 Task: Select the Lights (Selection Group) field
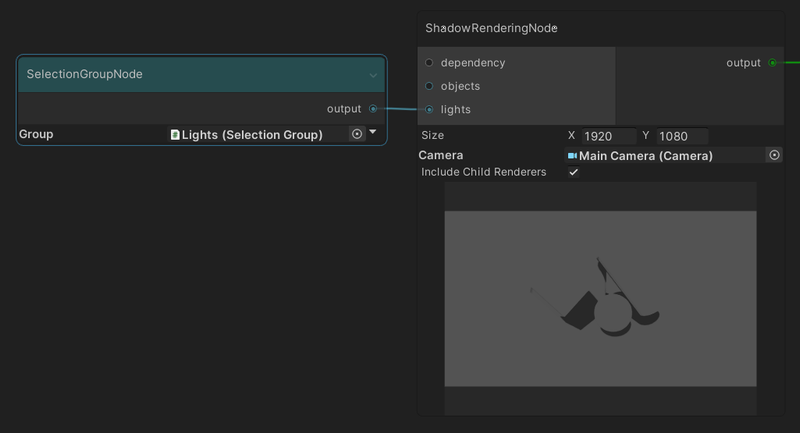coord(255,134)
